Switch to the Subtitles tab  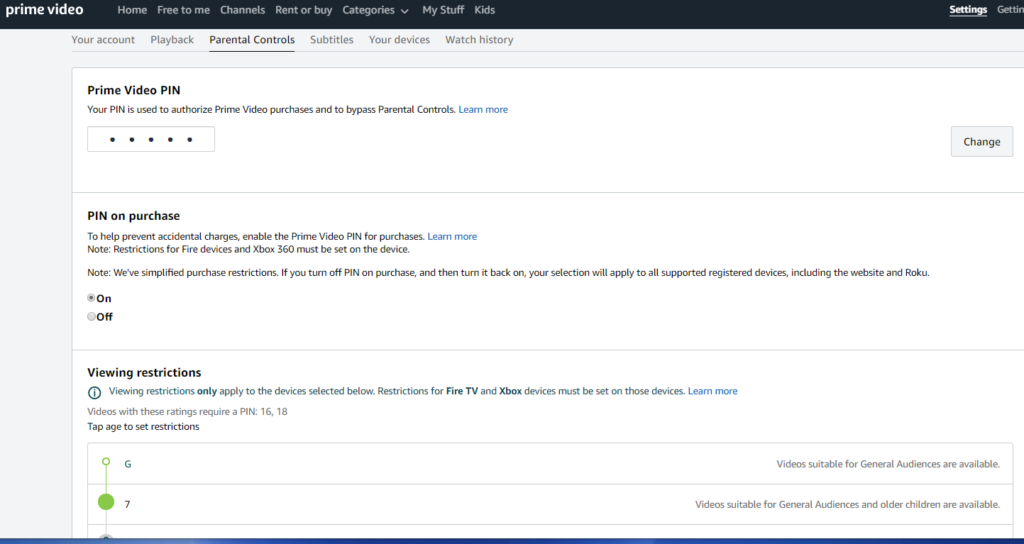332,40
